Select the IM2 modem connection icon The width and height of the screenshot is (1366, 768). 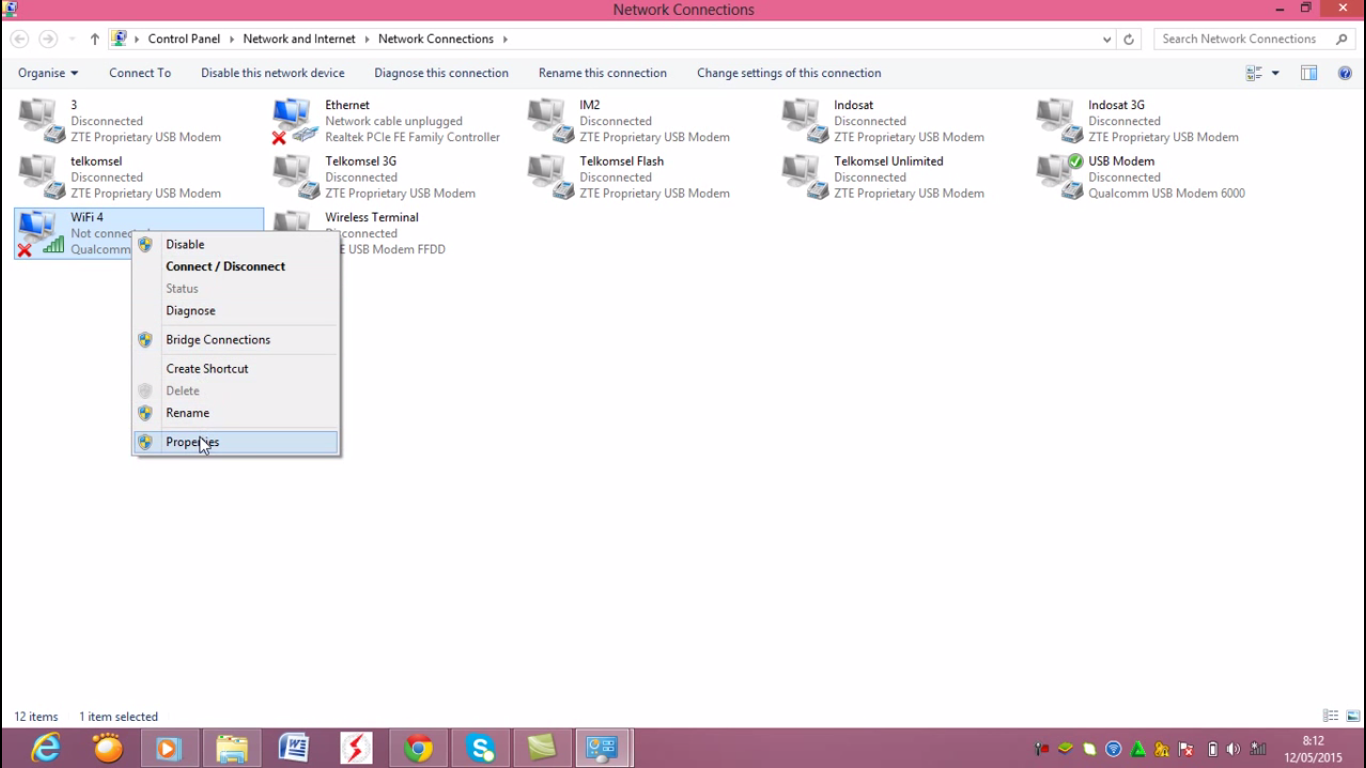tap(552, 120)
